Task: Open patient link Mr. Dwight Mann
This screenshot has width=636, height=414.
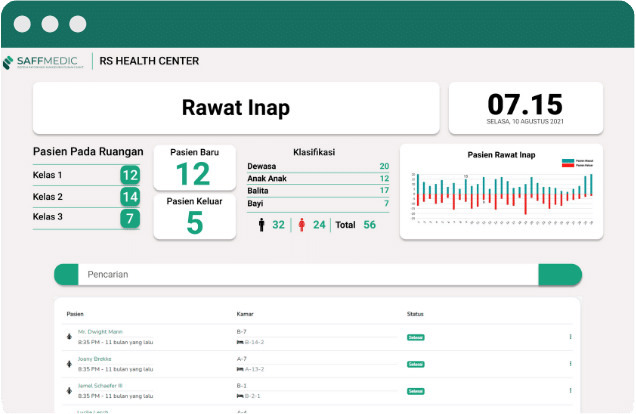Action: click(100, 331)
